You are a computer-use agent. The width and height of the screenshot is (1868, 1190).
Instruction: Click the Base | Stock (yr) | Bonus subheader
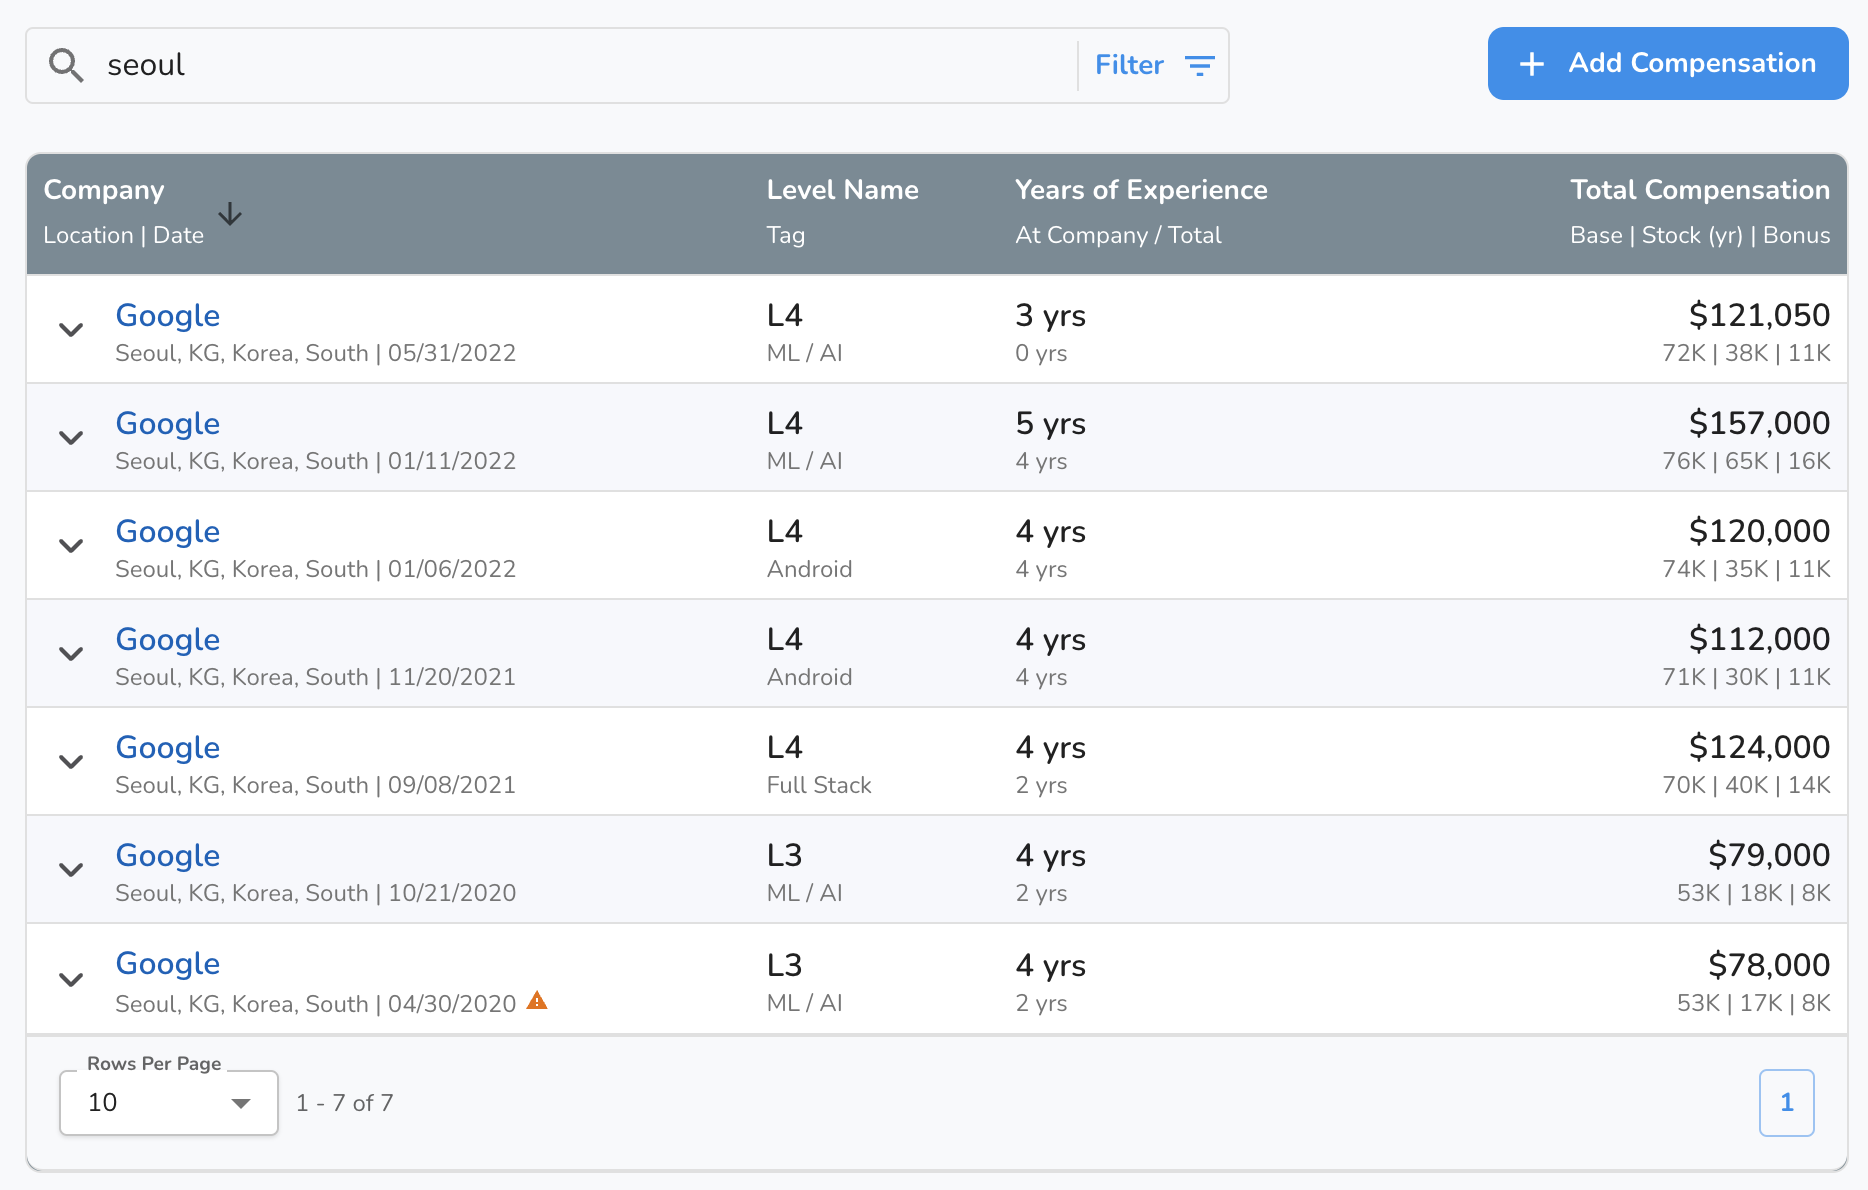(x=1700, y=235)
